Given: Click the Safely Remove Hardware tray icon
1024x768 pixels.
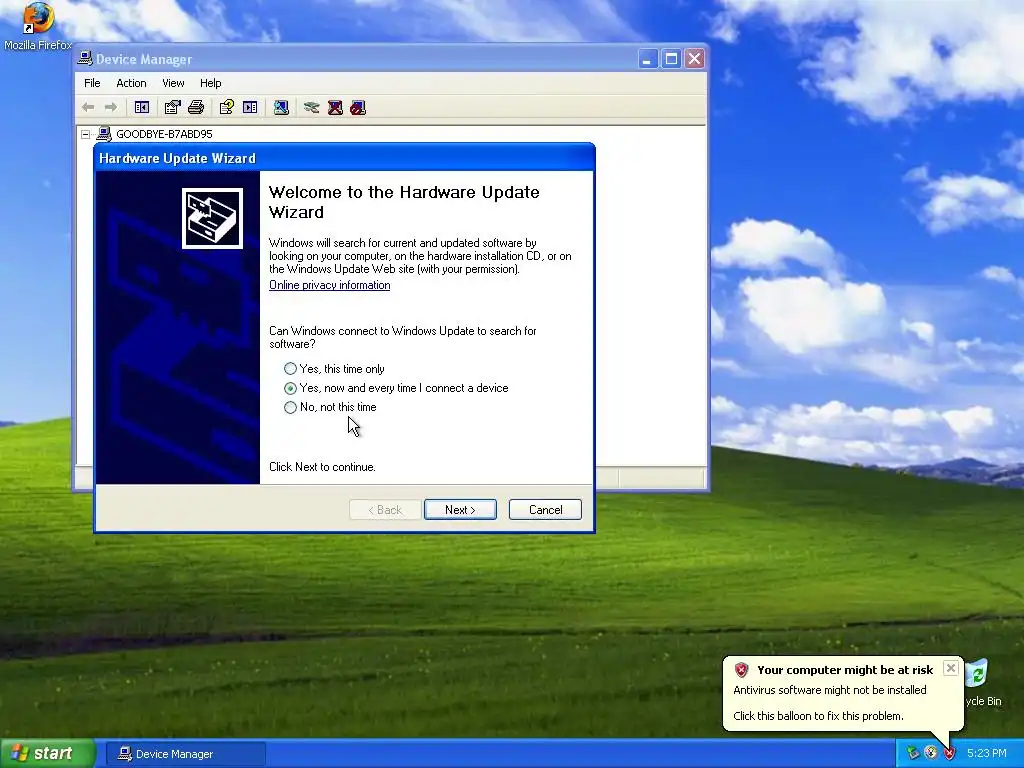Looking at the screenshot, I should [x=913, y=753].
